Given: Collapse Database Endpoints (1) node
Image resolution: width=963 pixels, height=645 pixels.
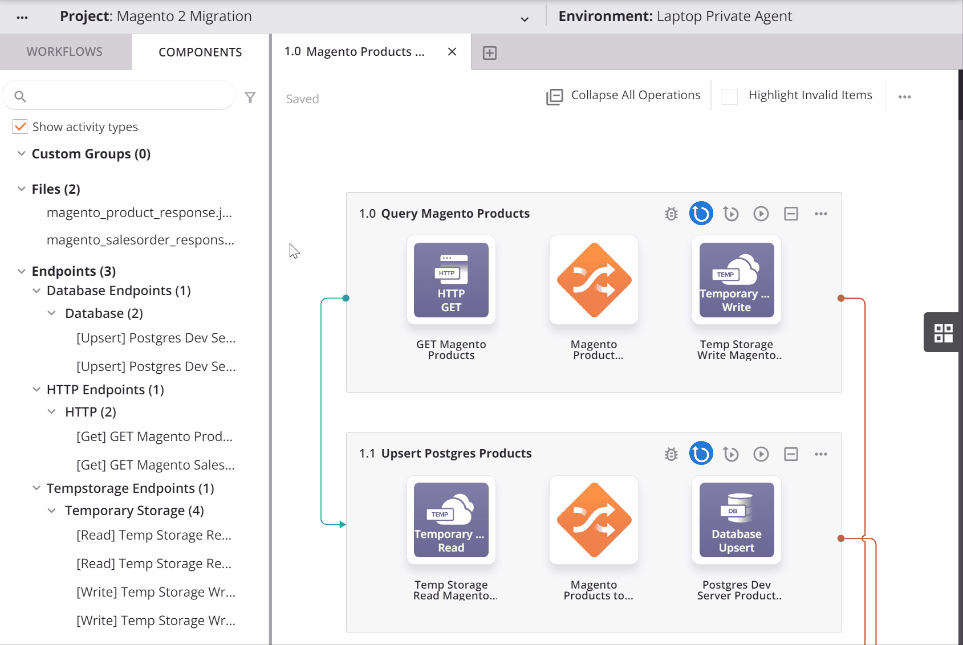Looking at the screenshot, I should coord(36,290).
